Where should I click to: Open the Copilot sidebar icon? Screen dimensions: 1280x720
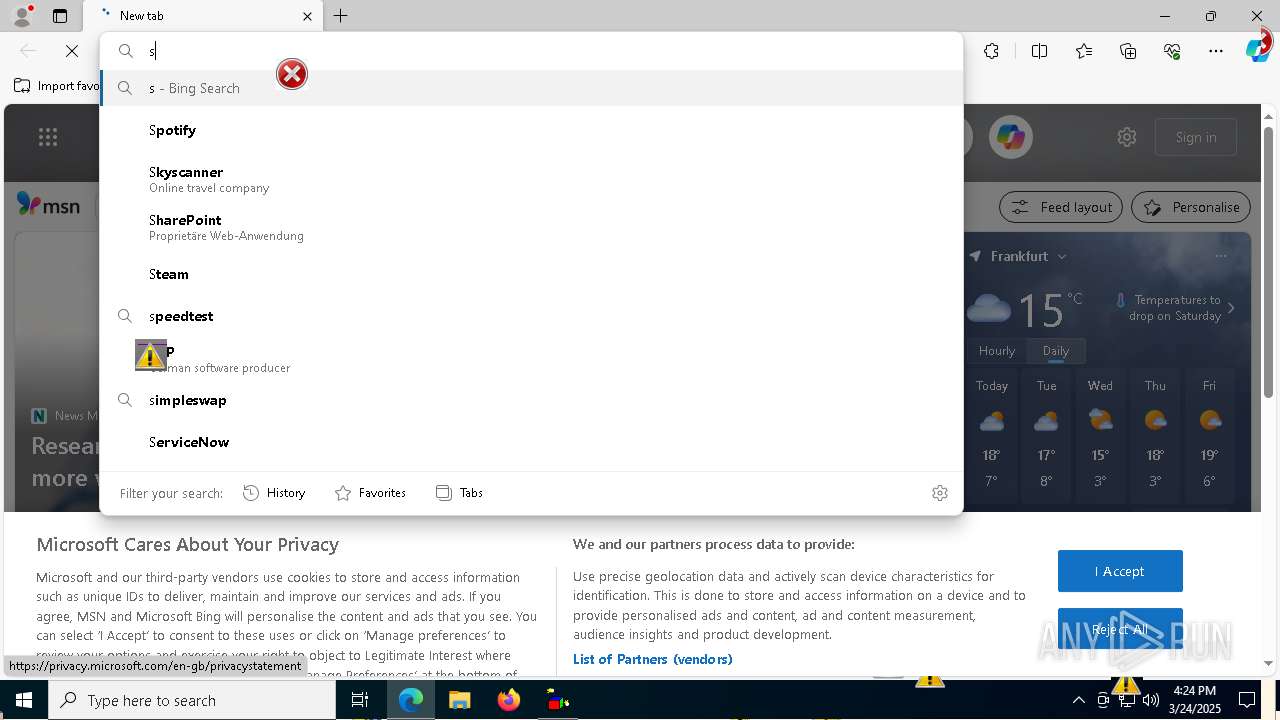point(1257,51)
